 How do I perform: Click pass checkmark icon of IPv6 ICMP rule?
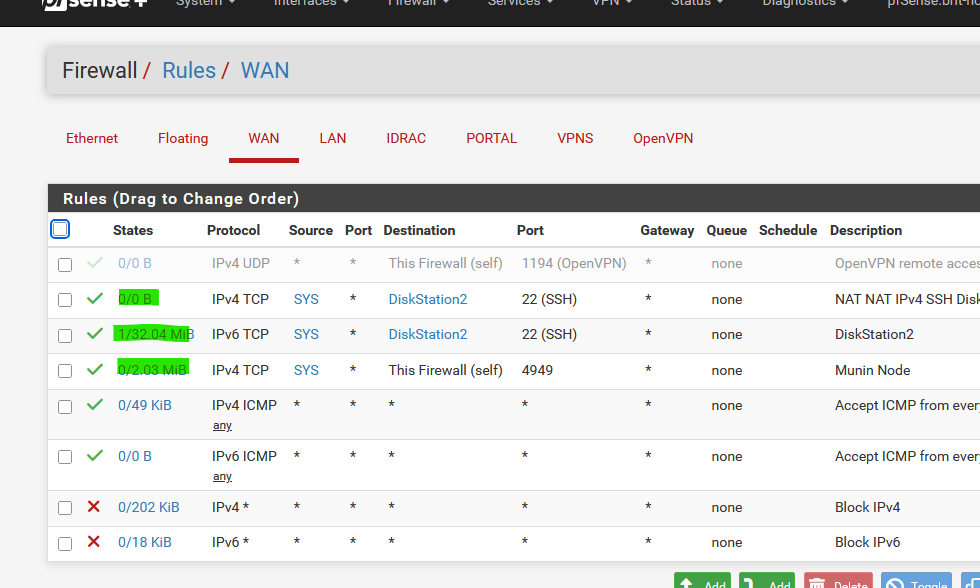click(x=94, y=456)
